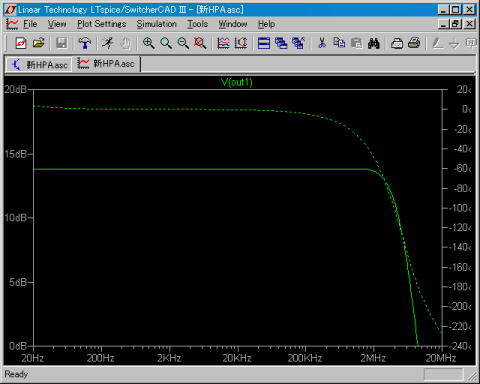
Task: Click the Ready status bar text
Action: click(x=16, y=374)
